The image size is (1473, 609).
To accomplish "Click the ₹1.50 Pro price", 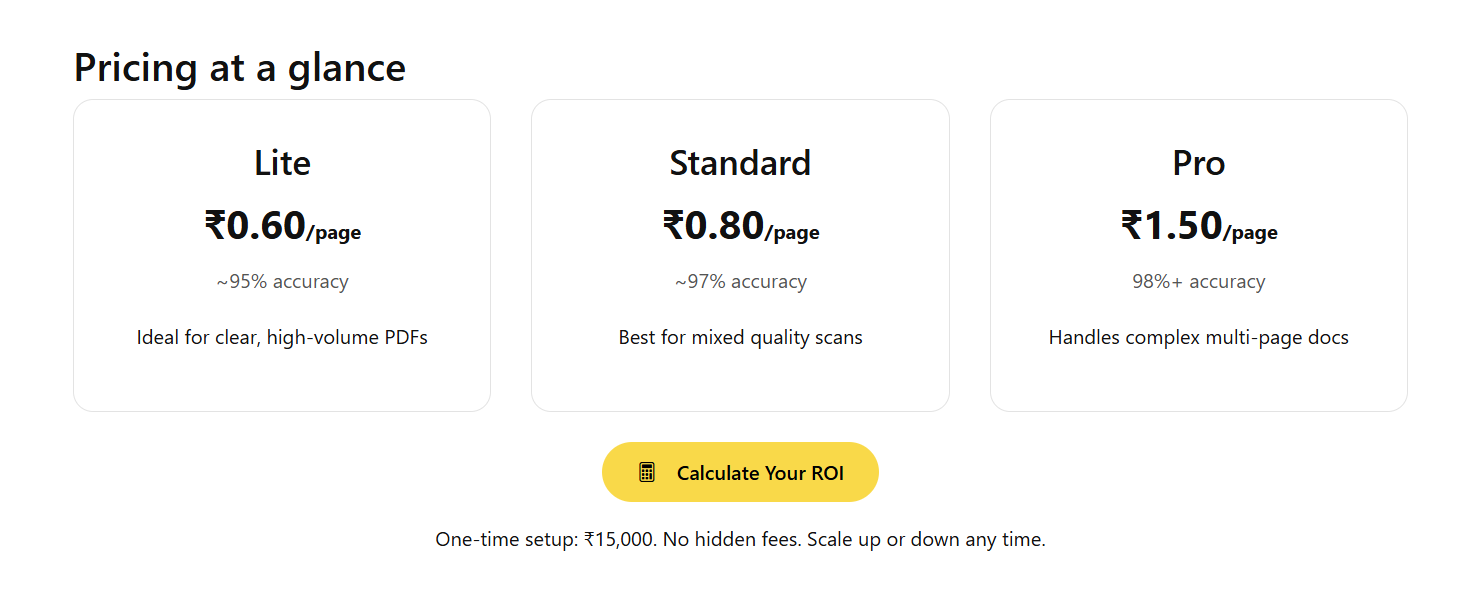I will [1171, 226].
